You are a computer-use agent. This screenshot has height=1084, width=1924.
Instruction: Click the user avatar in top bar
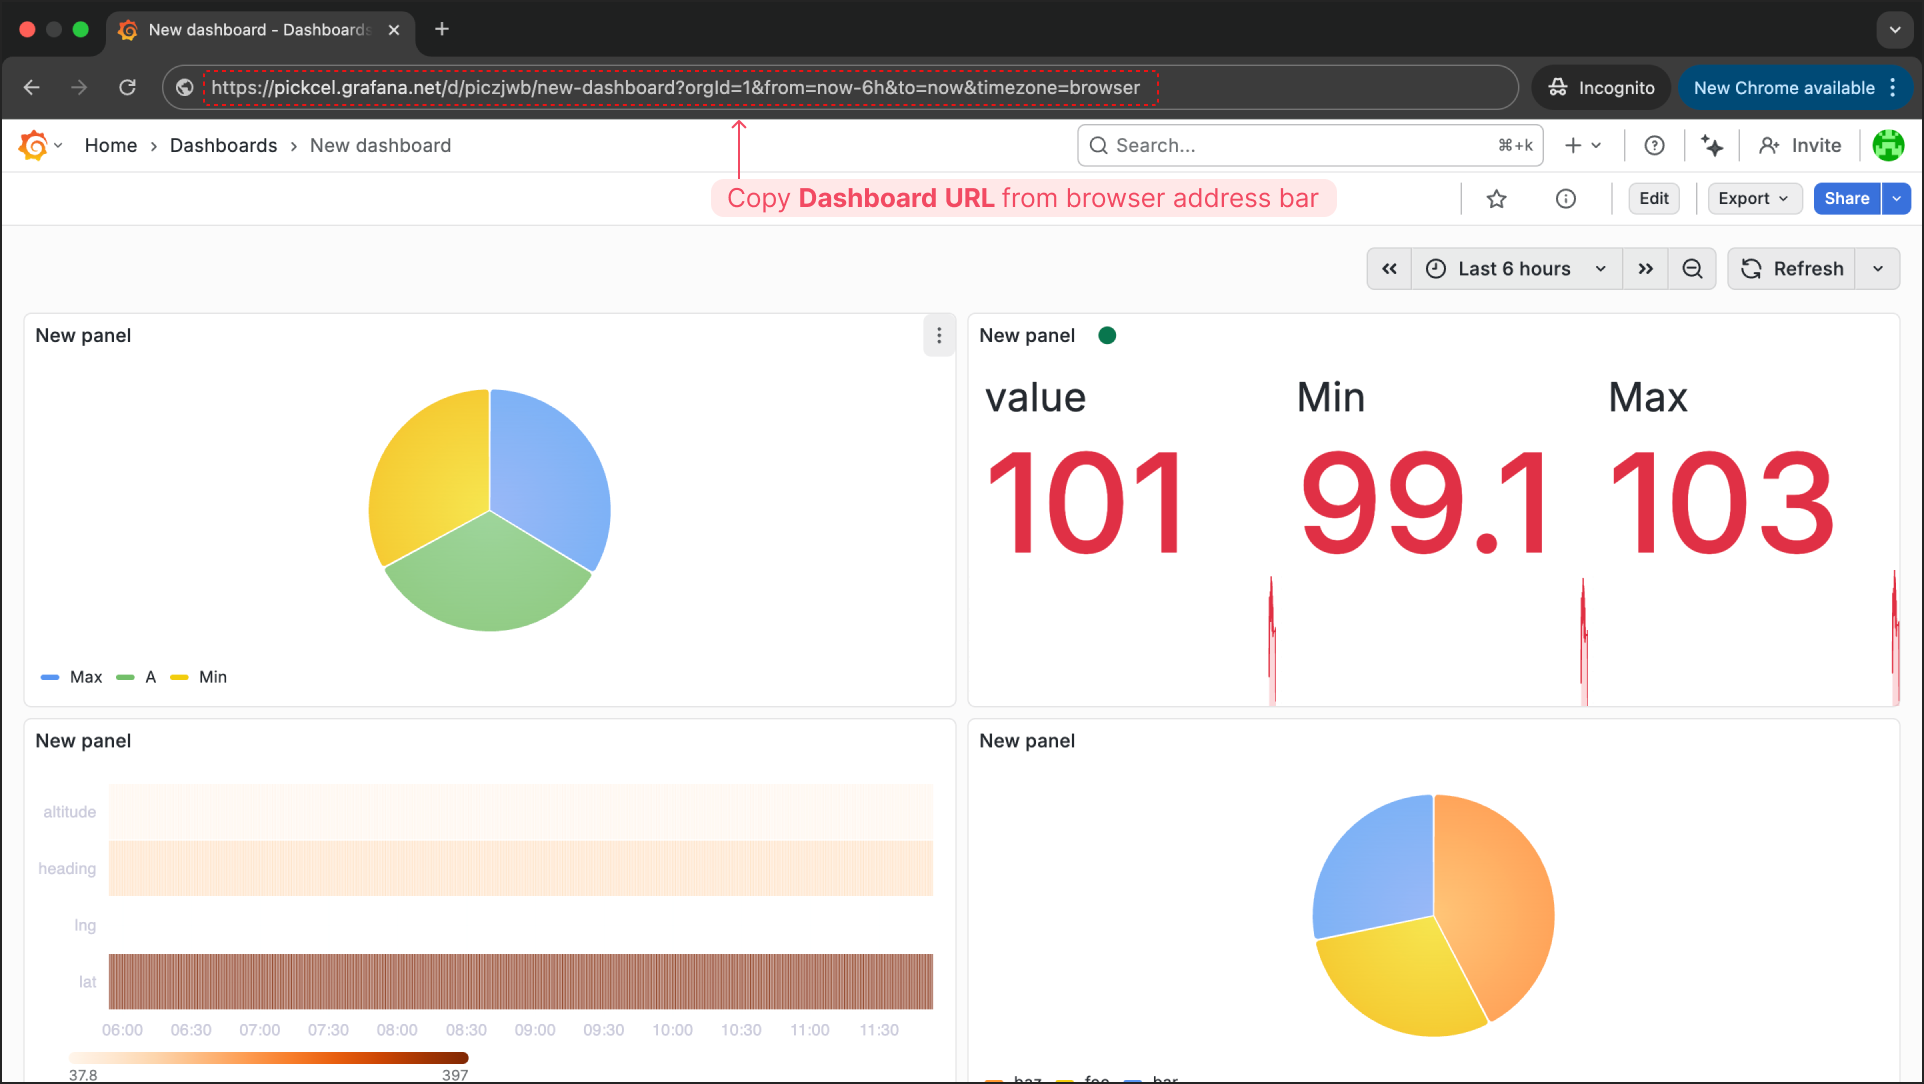1887,146
